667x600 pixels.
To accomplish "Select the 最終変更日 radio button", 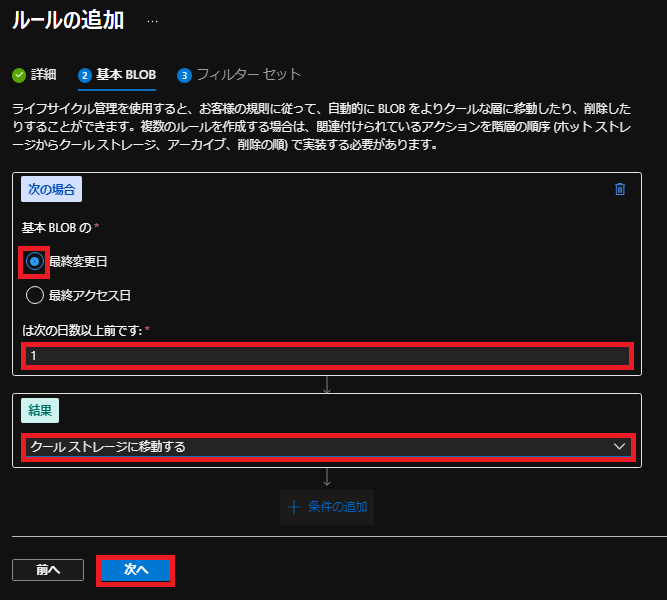I will (34, 261).
